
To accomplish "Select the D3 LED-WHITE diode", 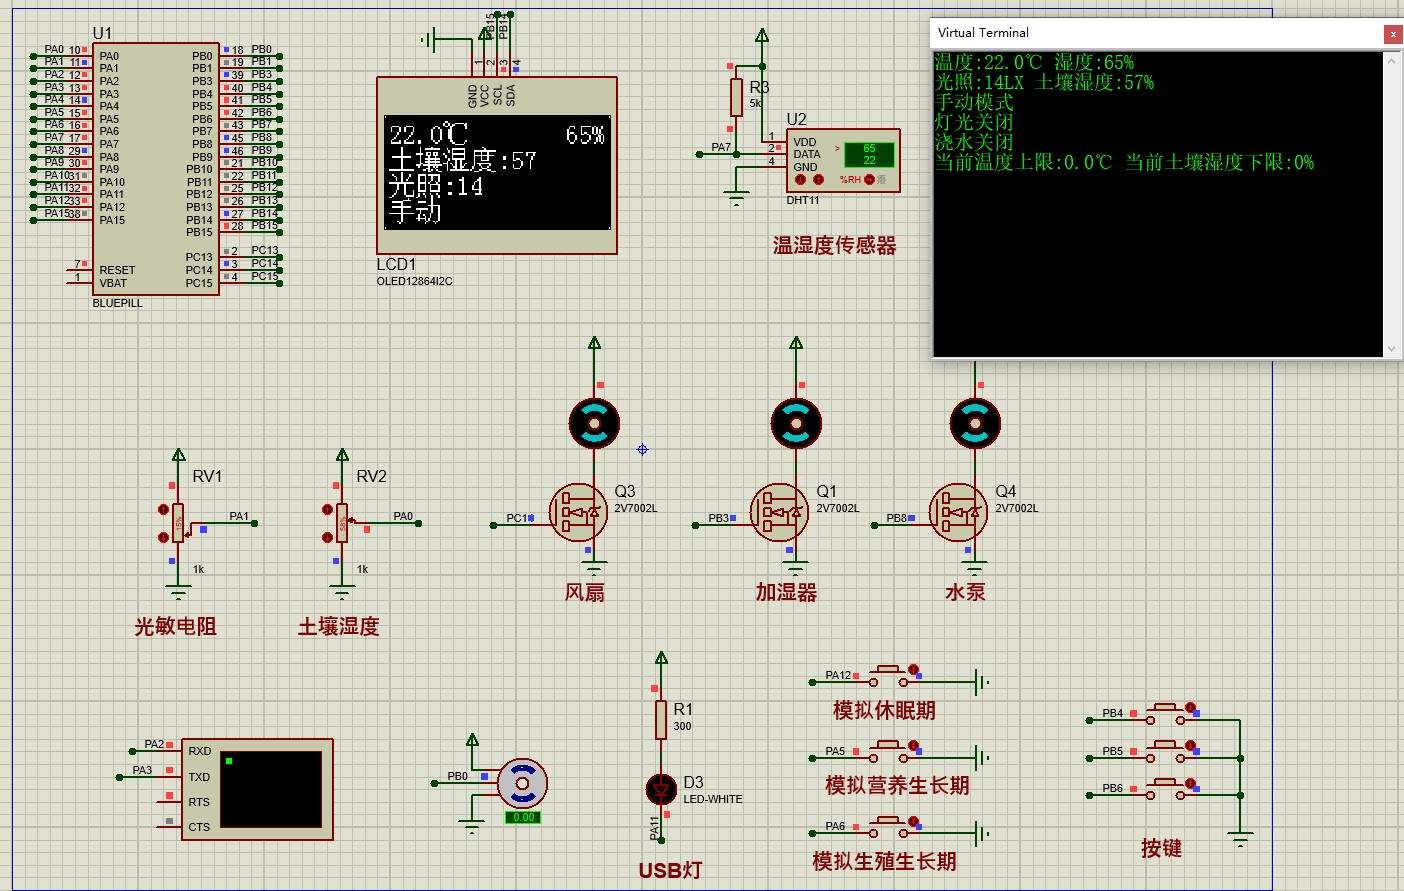I will click(x=661, y=789).
